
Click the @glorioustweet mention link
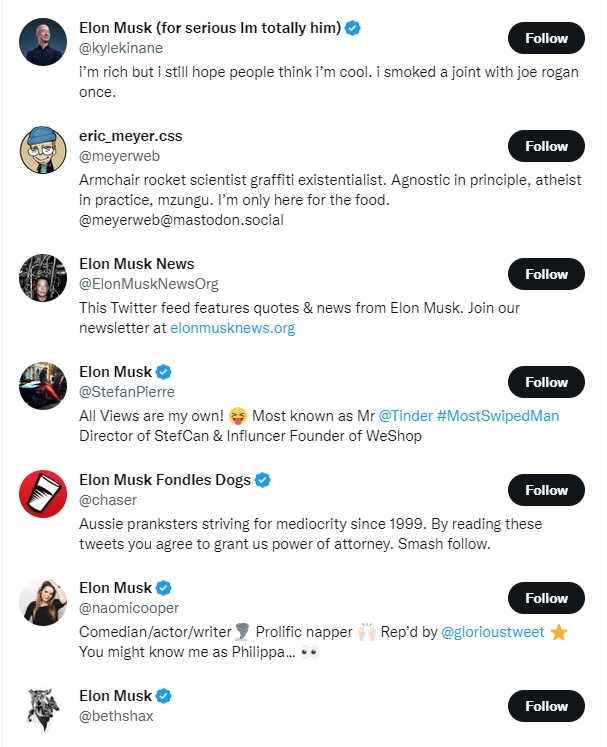pyautogui.click(x=492, y=631)
